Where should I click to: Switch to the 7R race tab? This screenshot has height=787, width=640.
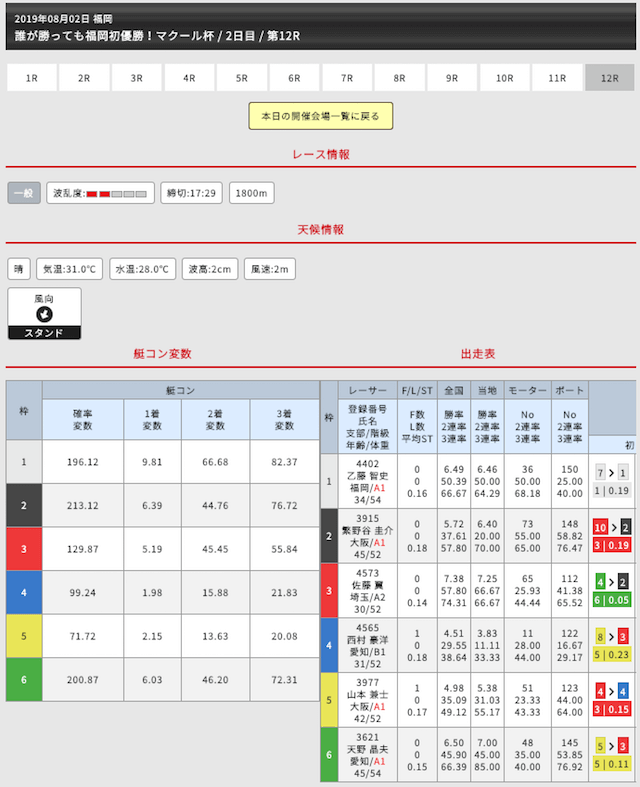coord(347,78)
